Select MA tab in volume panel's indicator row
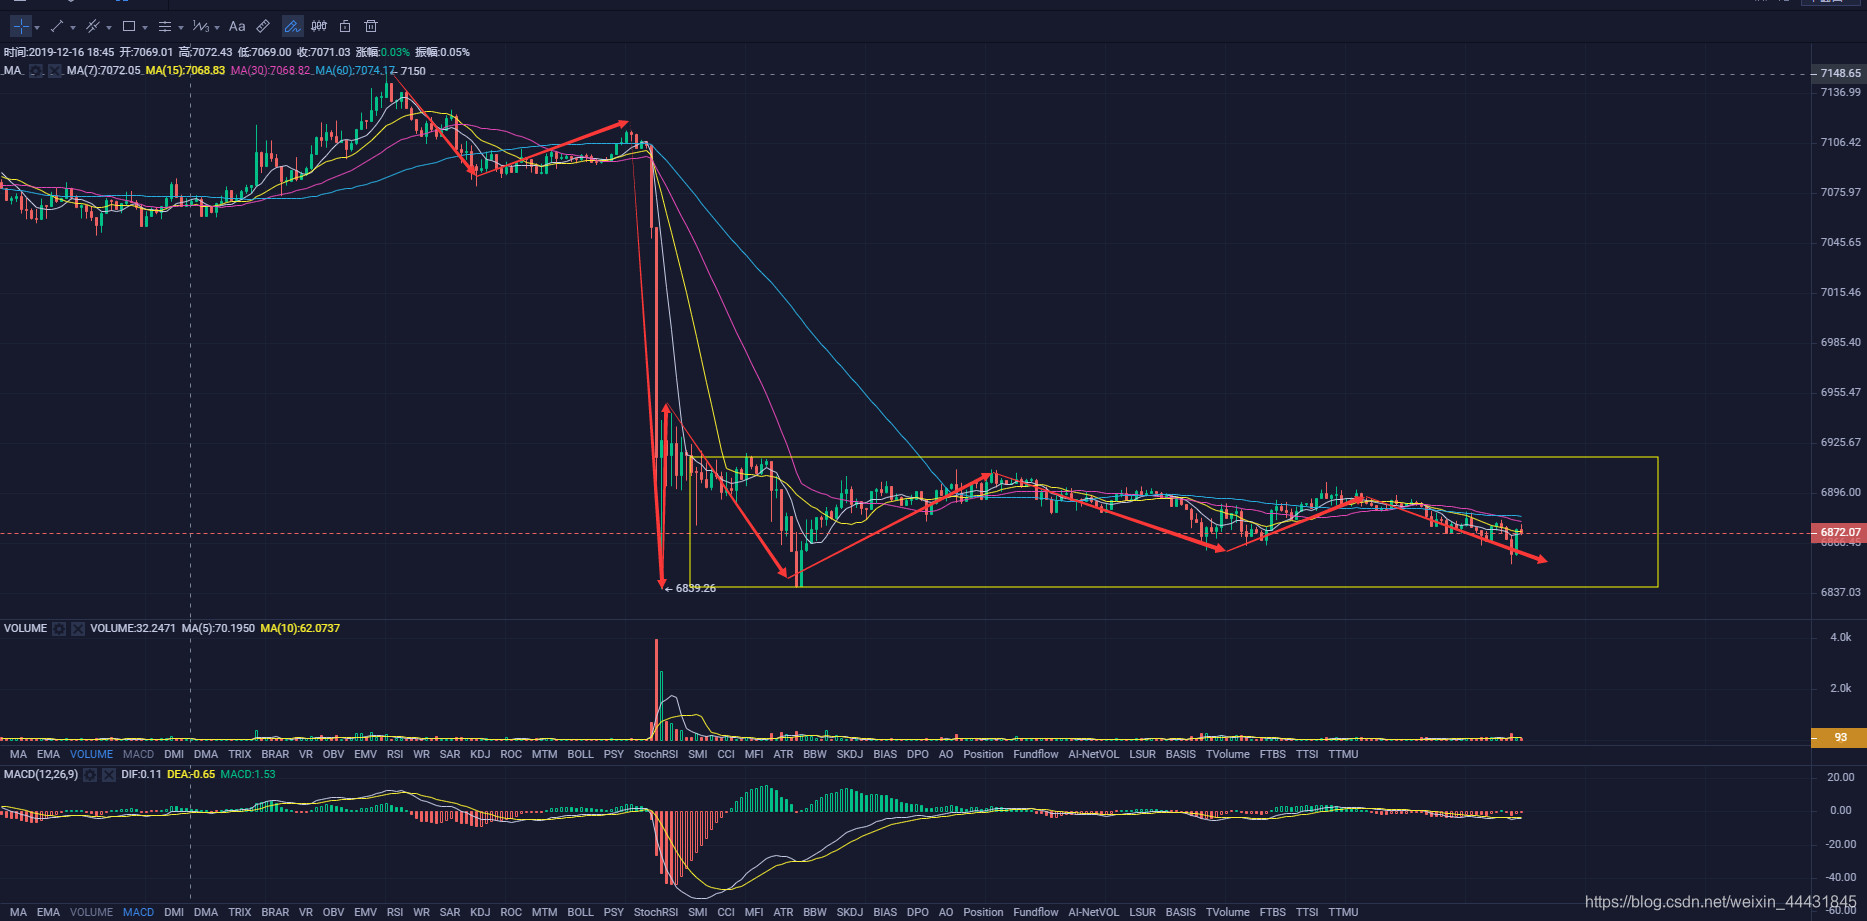This screenshot has height=921, width=1867. [x=18, y=755]
